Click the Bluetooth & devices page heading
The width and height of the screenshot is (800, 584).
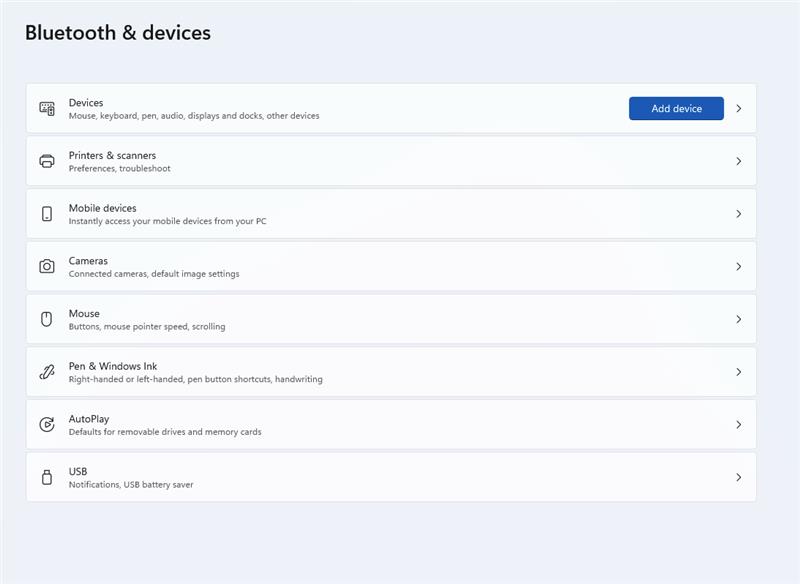click(x=118, y=33)
